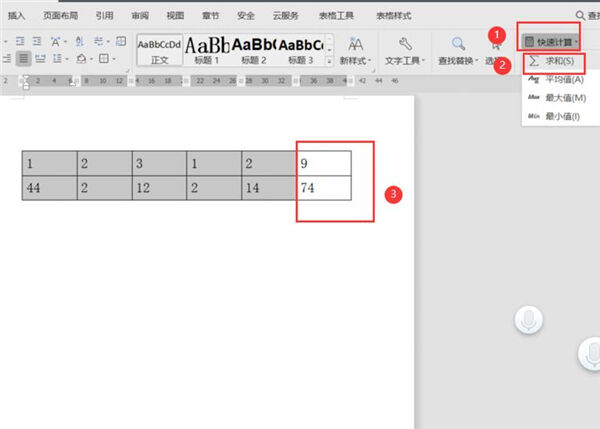Click the increase indent icon
Image resolution: width=600 pixels, height=429 pixels.
pos(37,41)
